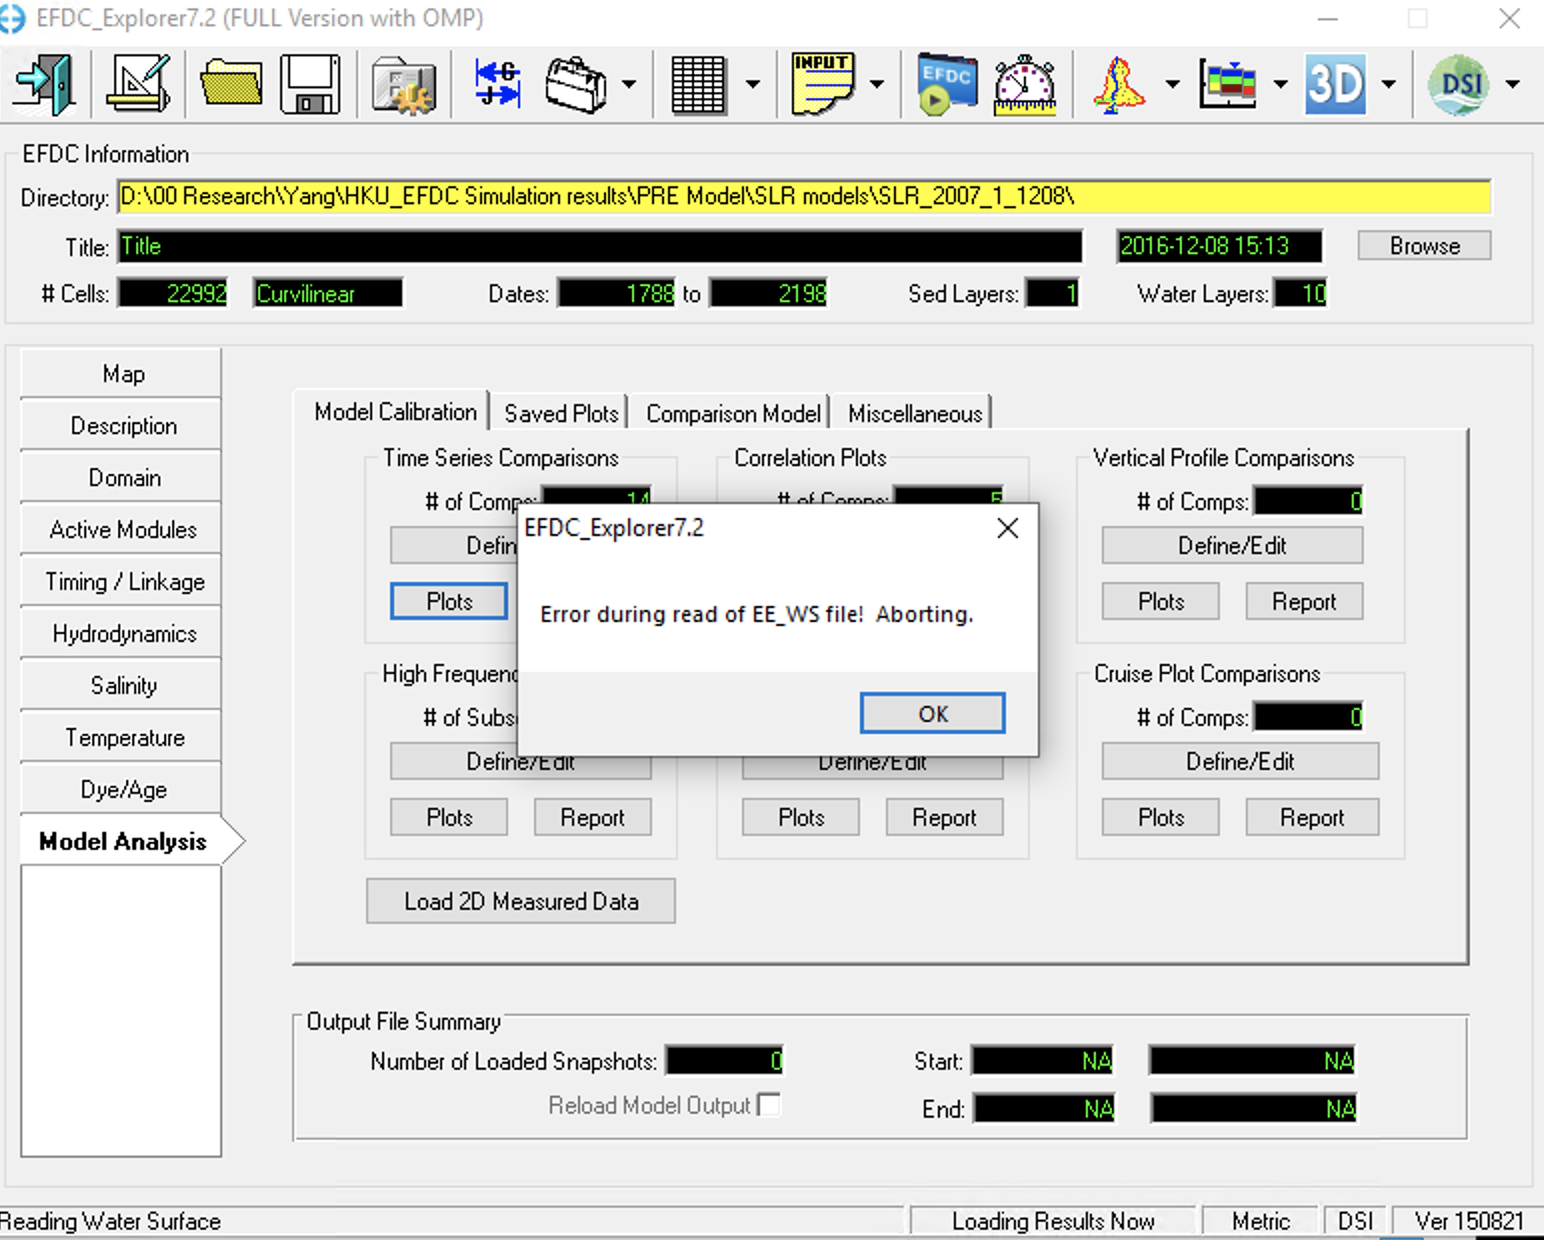Image resolution: width=1544 pixels, height=1240 pixels.
Task: Open the Miscellaneous tab
Action: coord(915,413)
